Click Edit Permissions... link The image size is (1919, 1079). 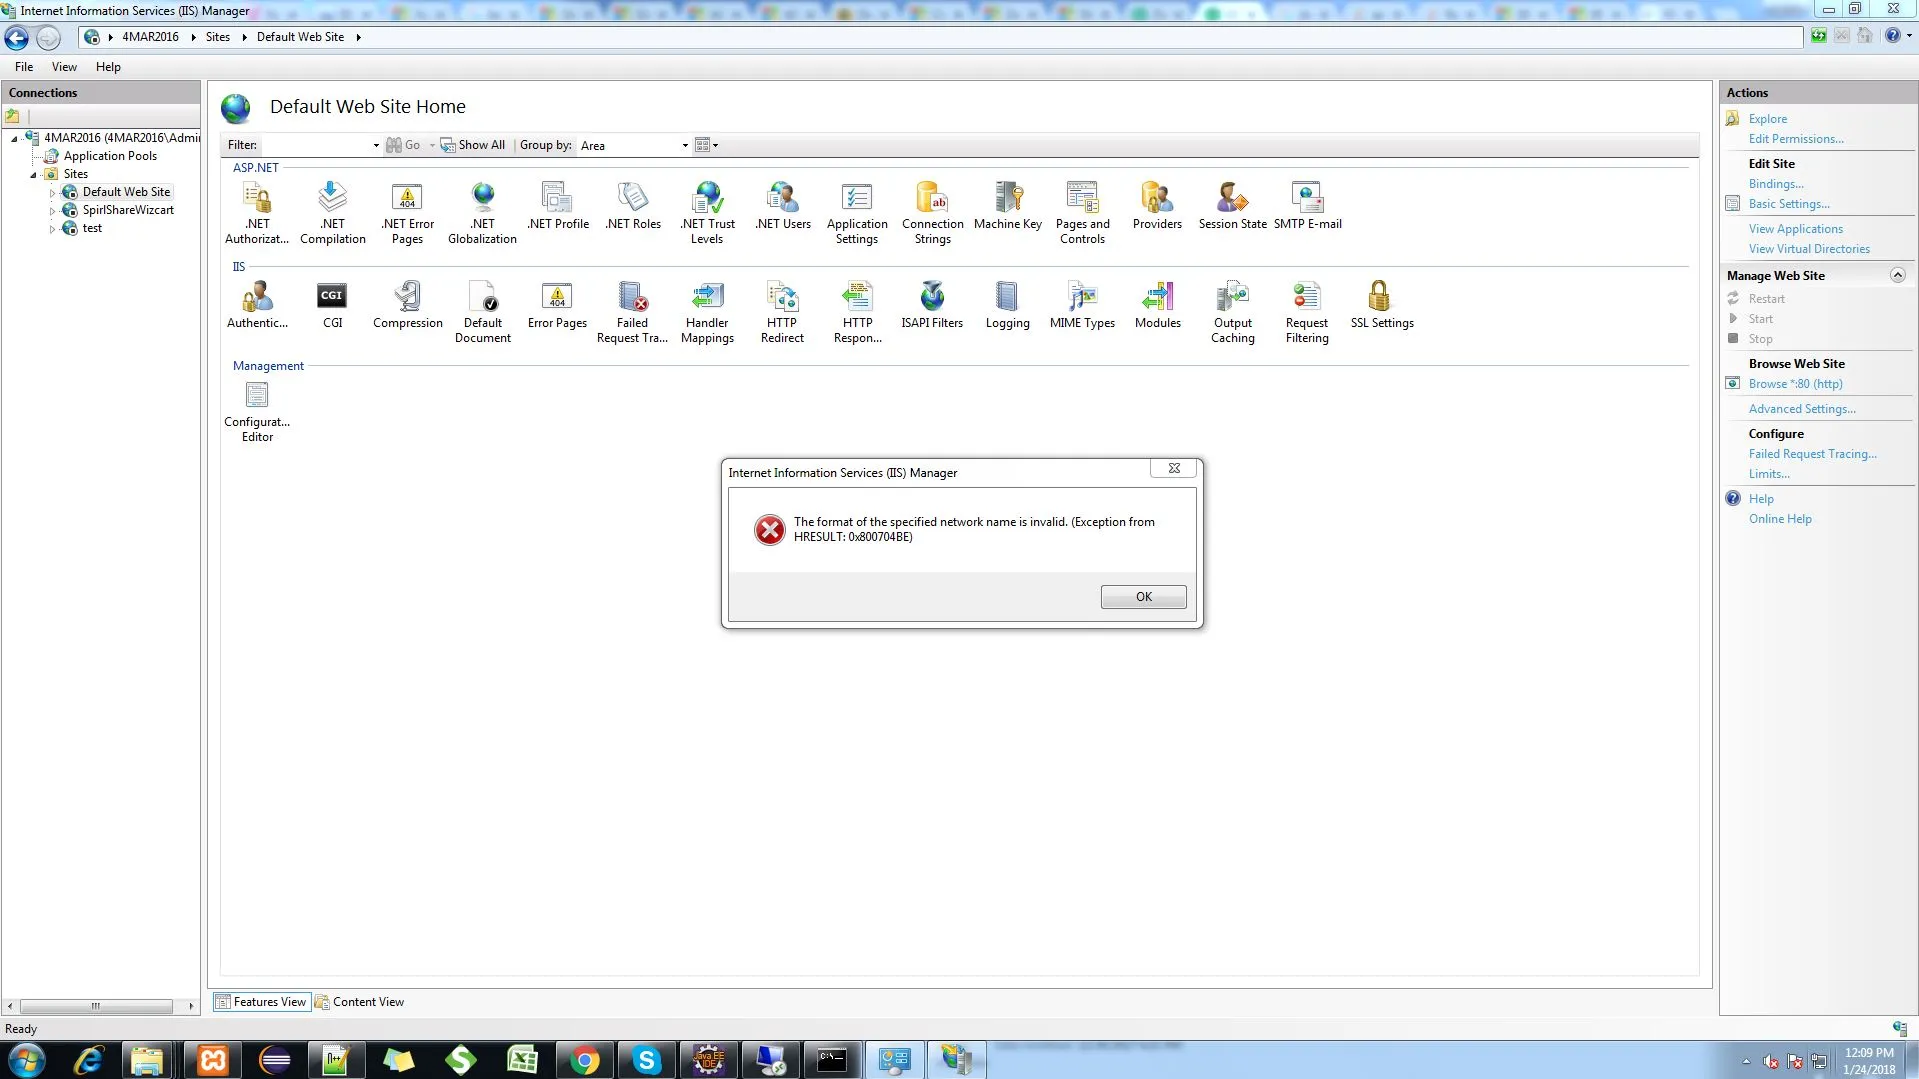[1796, 139]
